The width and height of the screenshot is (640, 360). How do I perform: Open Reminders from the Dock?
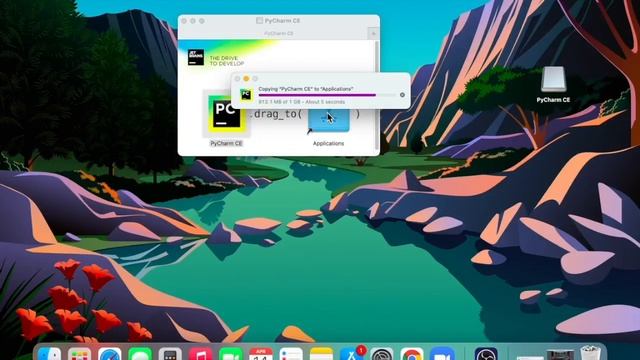(x=291, y=354)
